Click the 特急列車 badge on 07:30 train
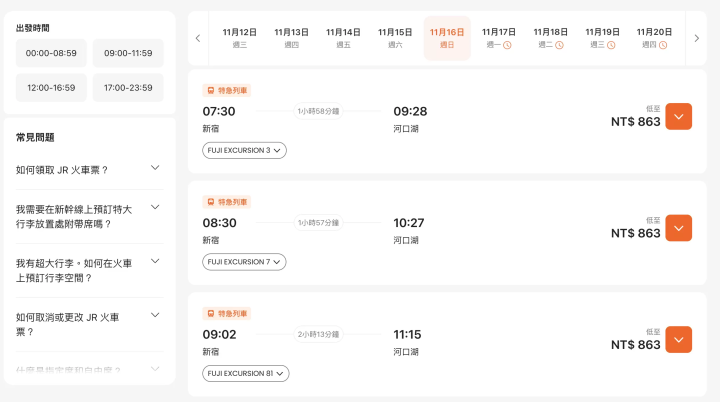The height and width of the screenshot is (402, 720). click(x=226, y=90)
